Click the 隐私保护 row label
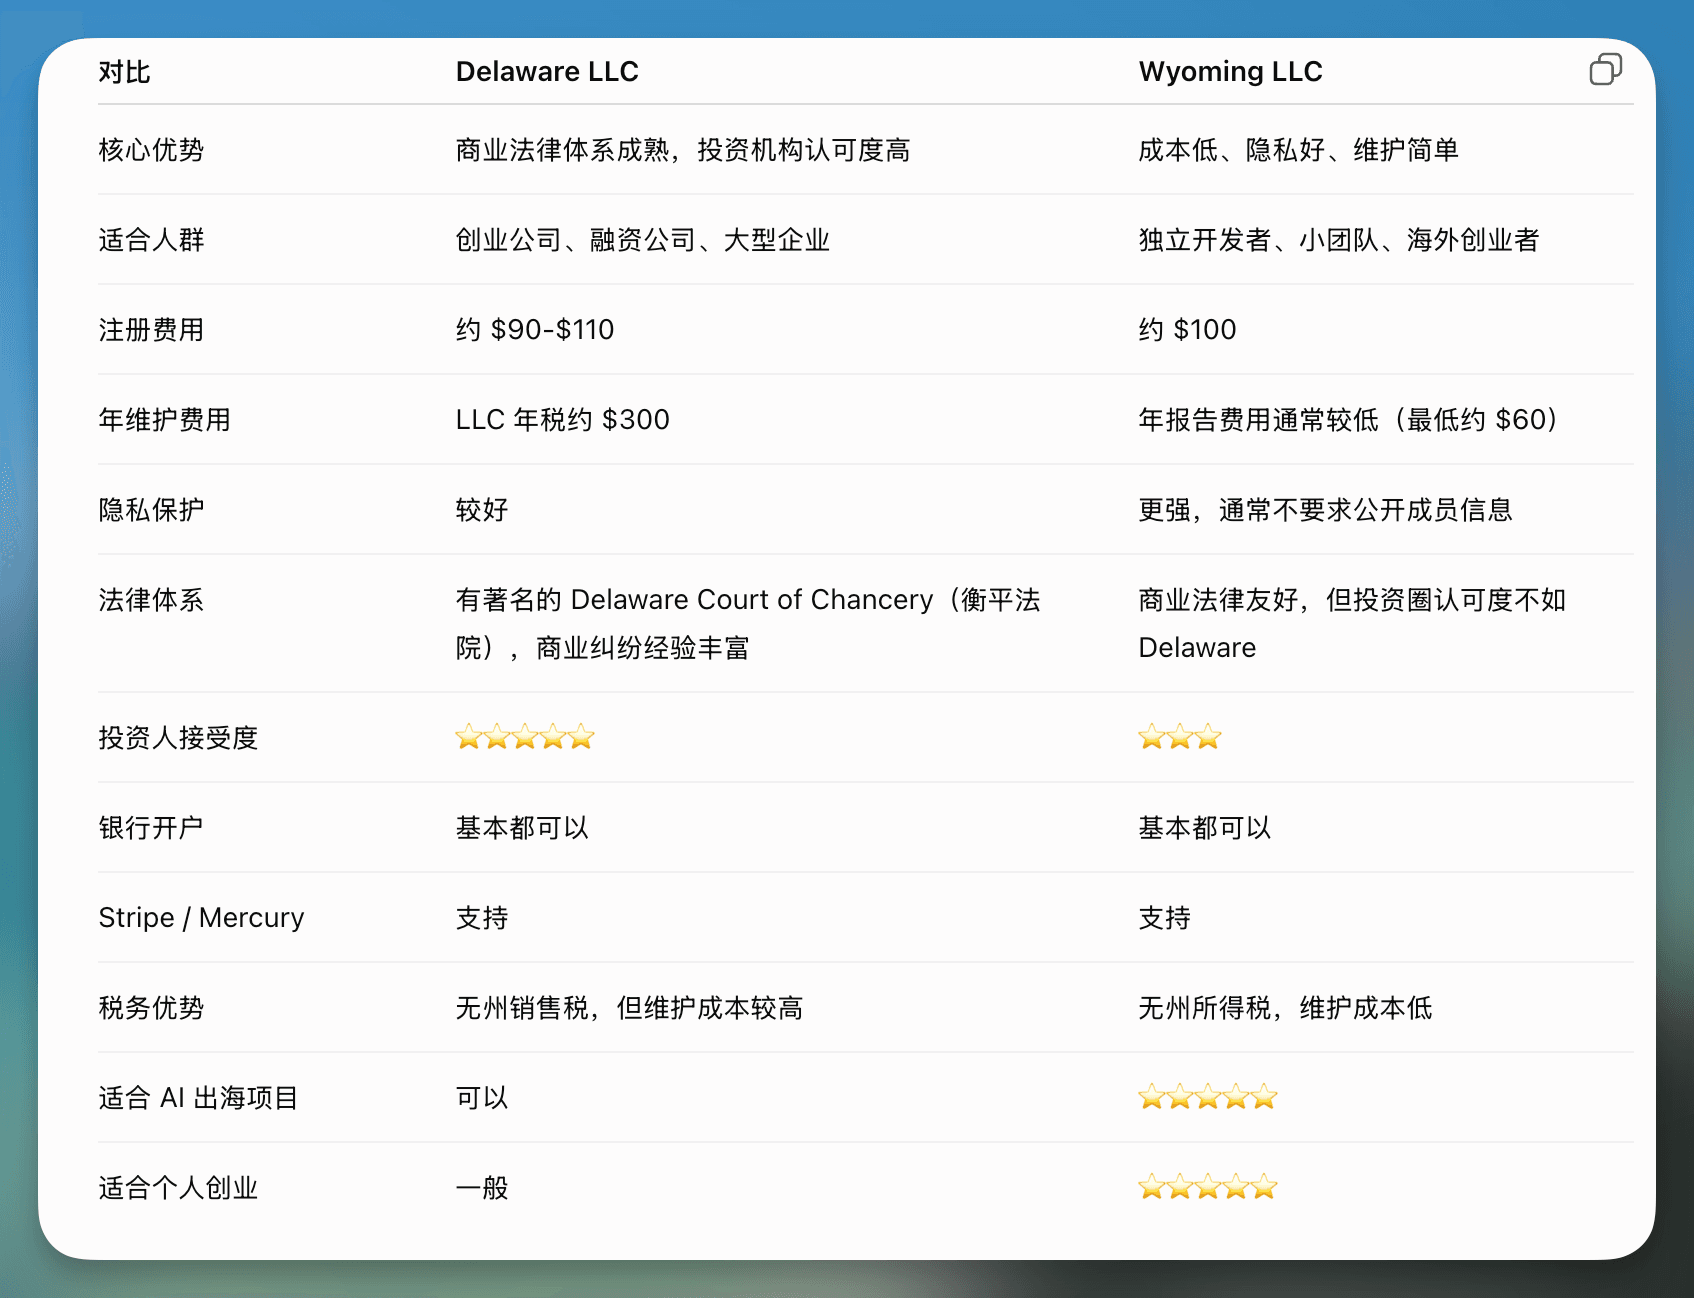Viewport: 1694px width, 1298px height. [x=151, y=510]
